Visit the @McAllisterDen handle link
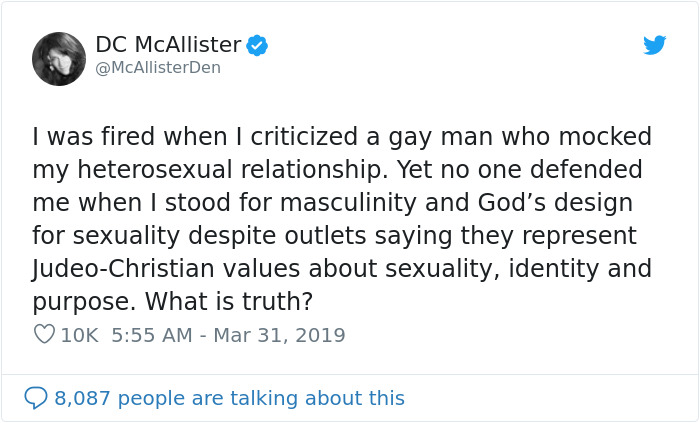The image size is (700, 423). pyautogui.click(x=157, y=68)
